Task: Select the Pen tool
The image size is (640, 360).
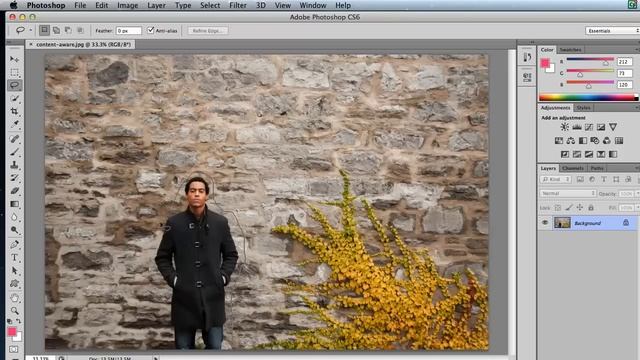Action: [x=14, y=244]
